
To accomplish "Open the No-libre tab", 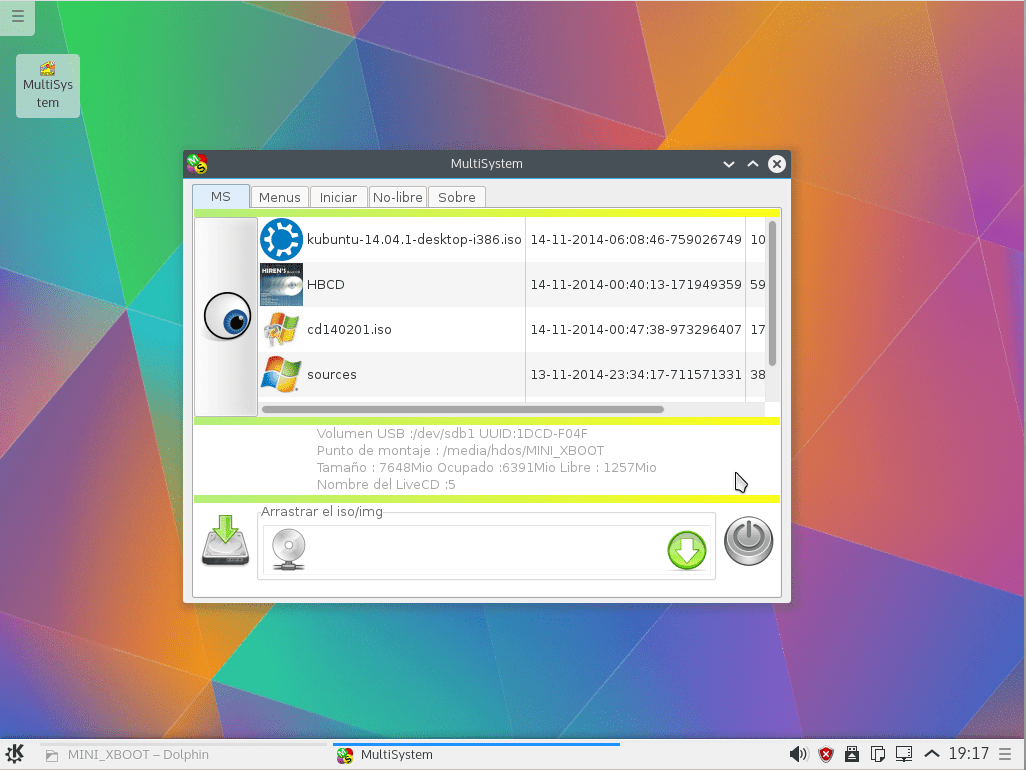I will [x=397, y=197].
